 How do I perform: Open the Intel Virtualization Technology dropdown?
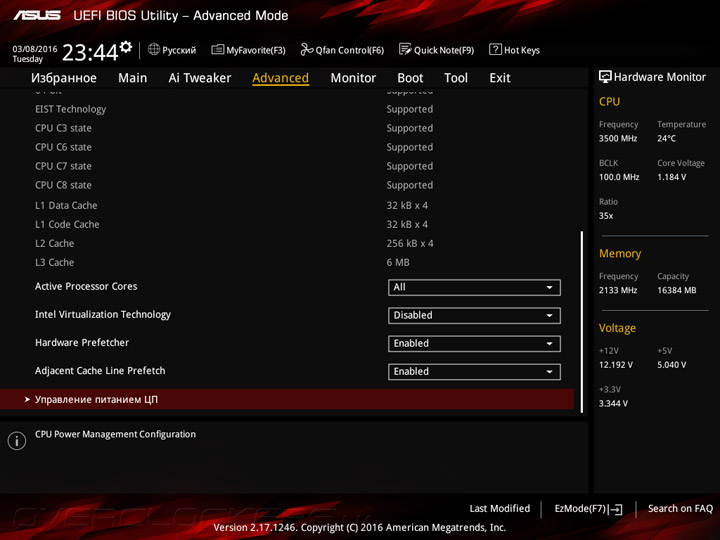pyautogui.click(x=474, y=315)
